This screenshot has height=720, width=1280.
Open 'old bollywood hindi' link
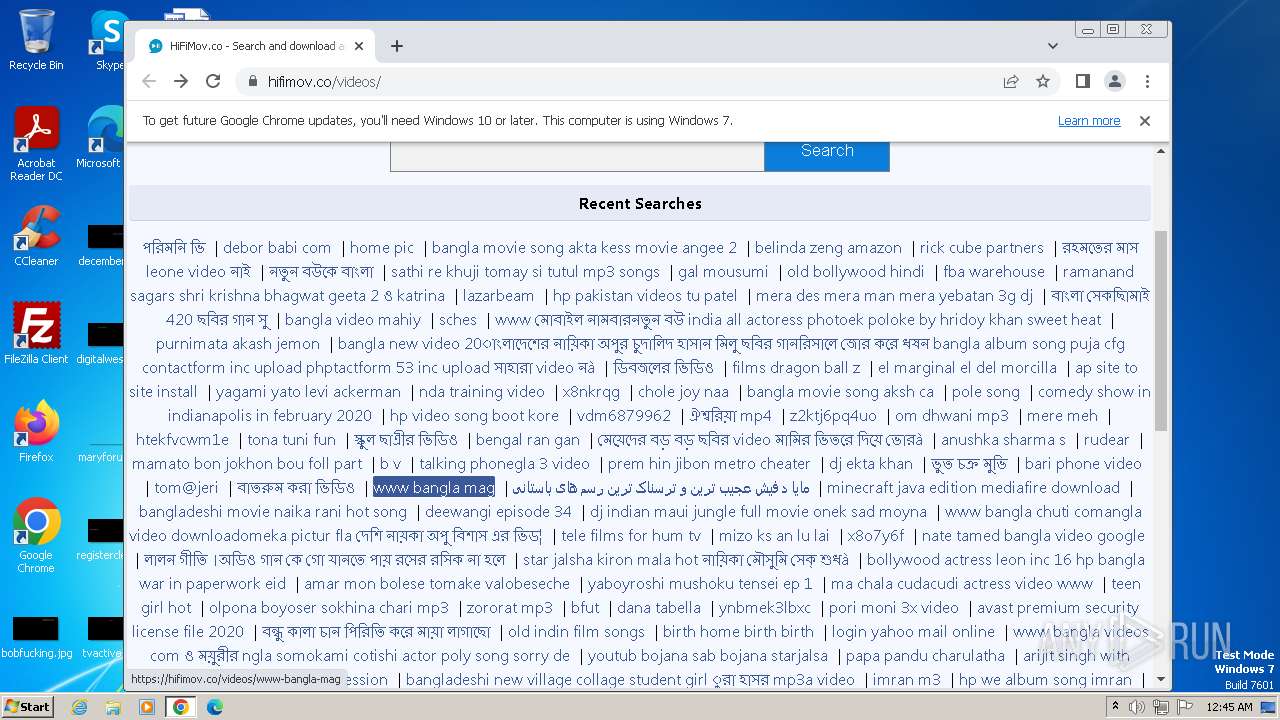point(856,272)
